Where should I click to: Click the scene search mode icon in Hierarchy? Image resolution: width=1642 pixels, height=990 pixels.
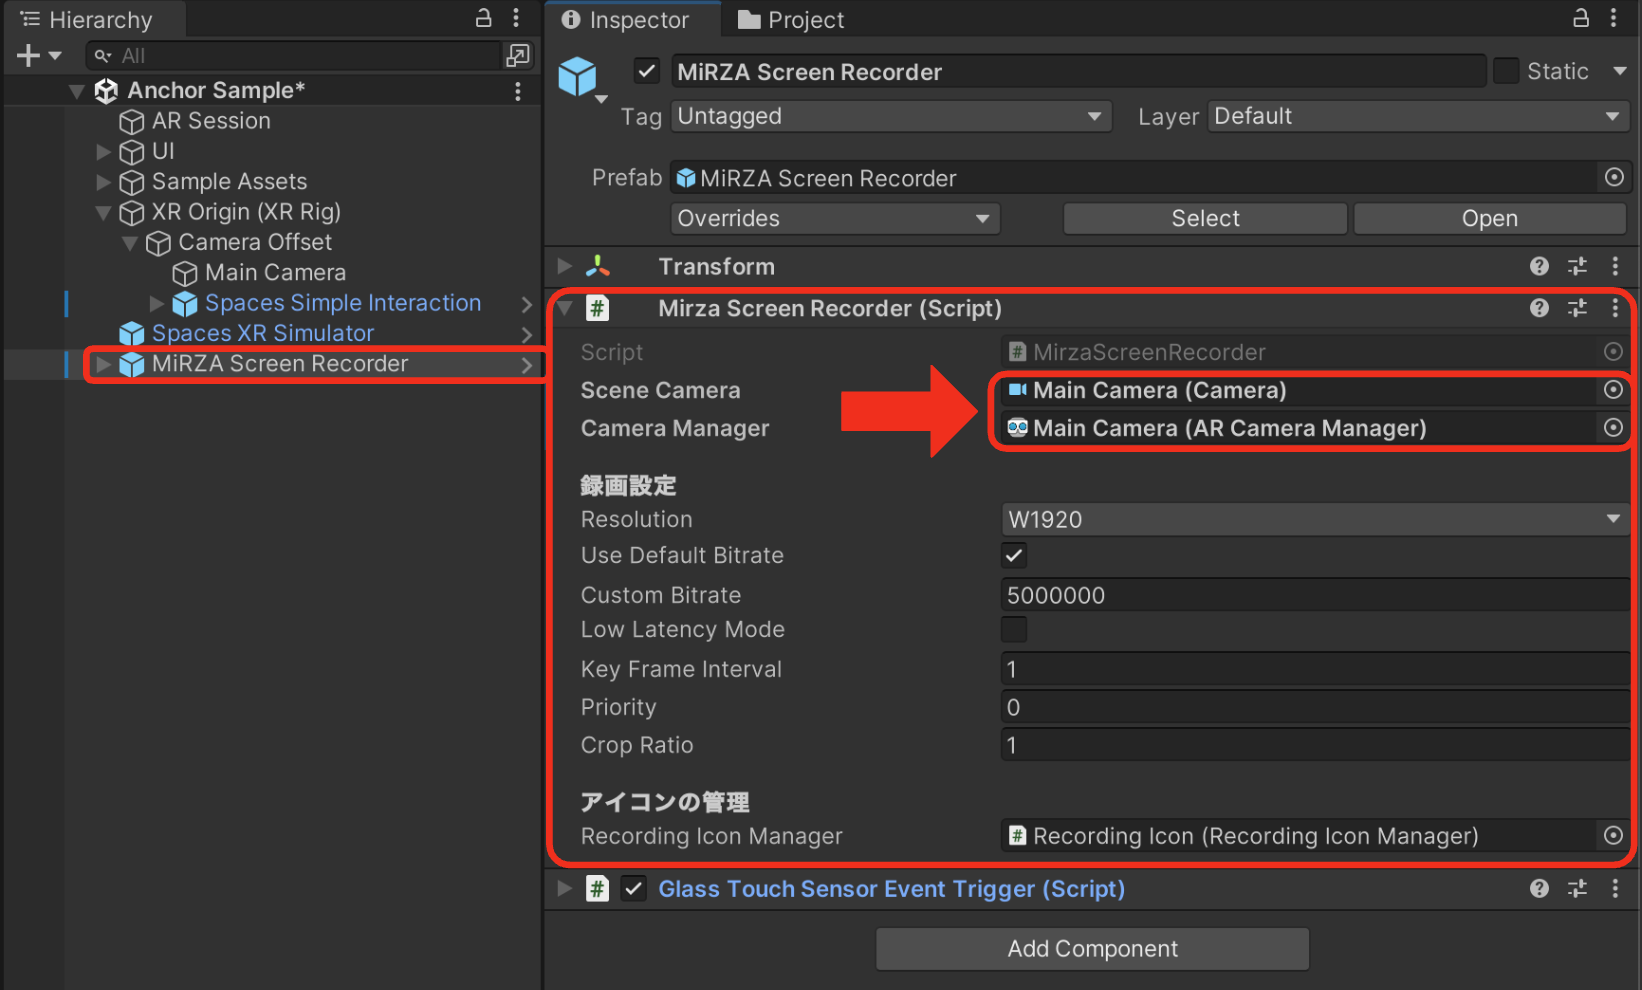[x=518, y=56]
